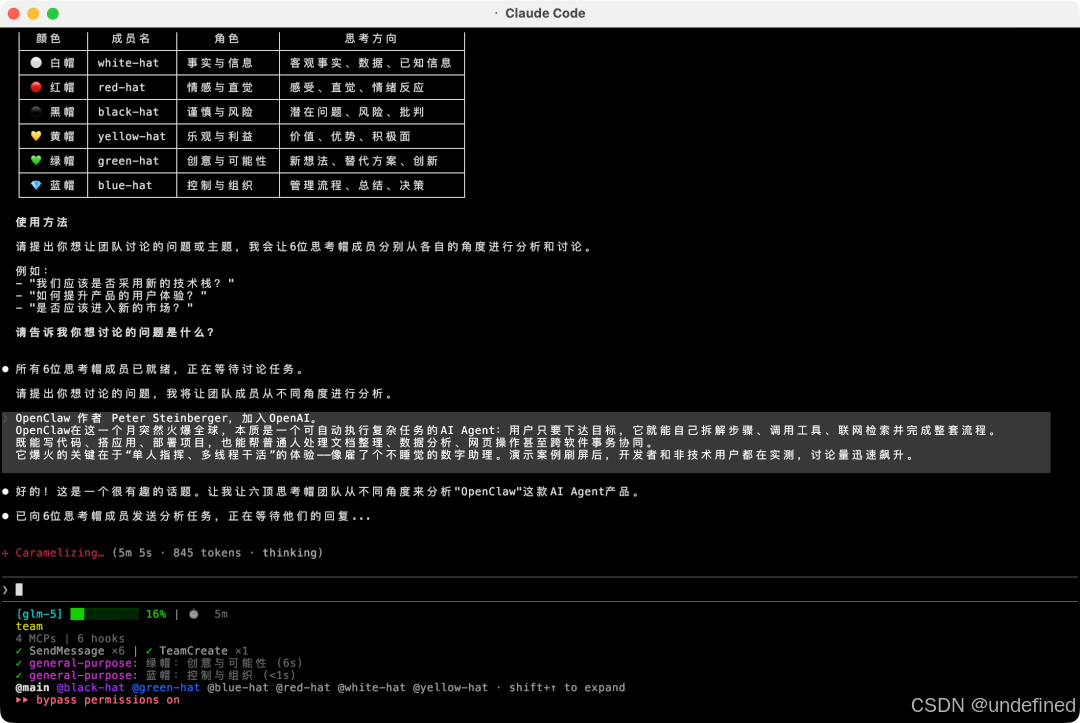Click the TeamCreate ×1 entry

point(203,651)
